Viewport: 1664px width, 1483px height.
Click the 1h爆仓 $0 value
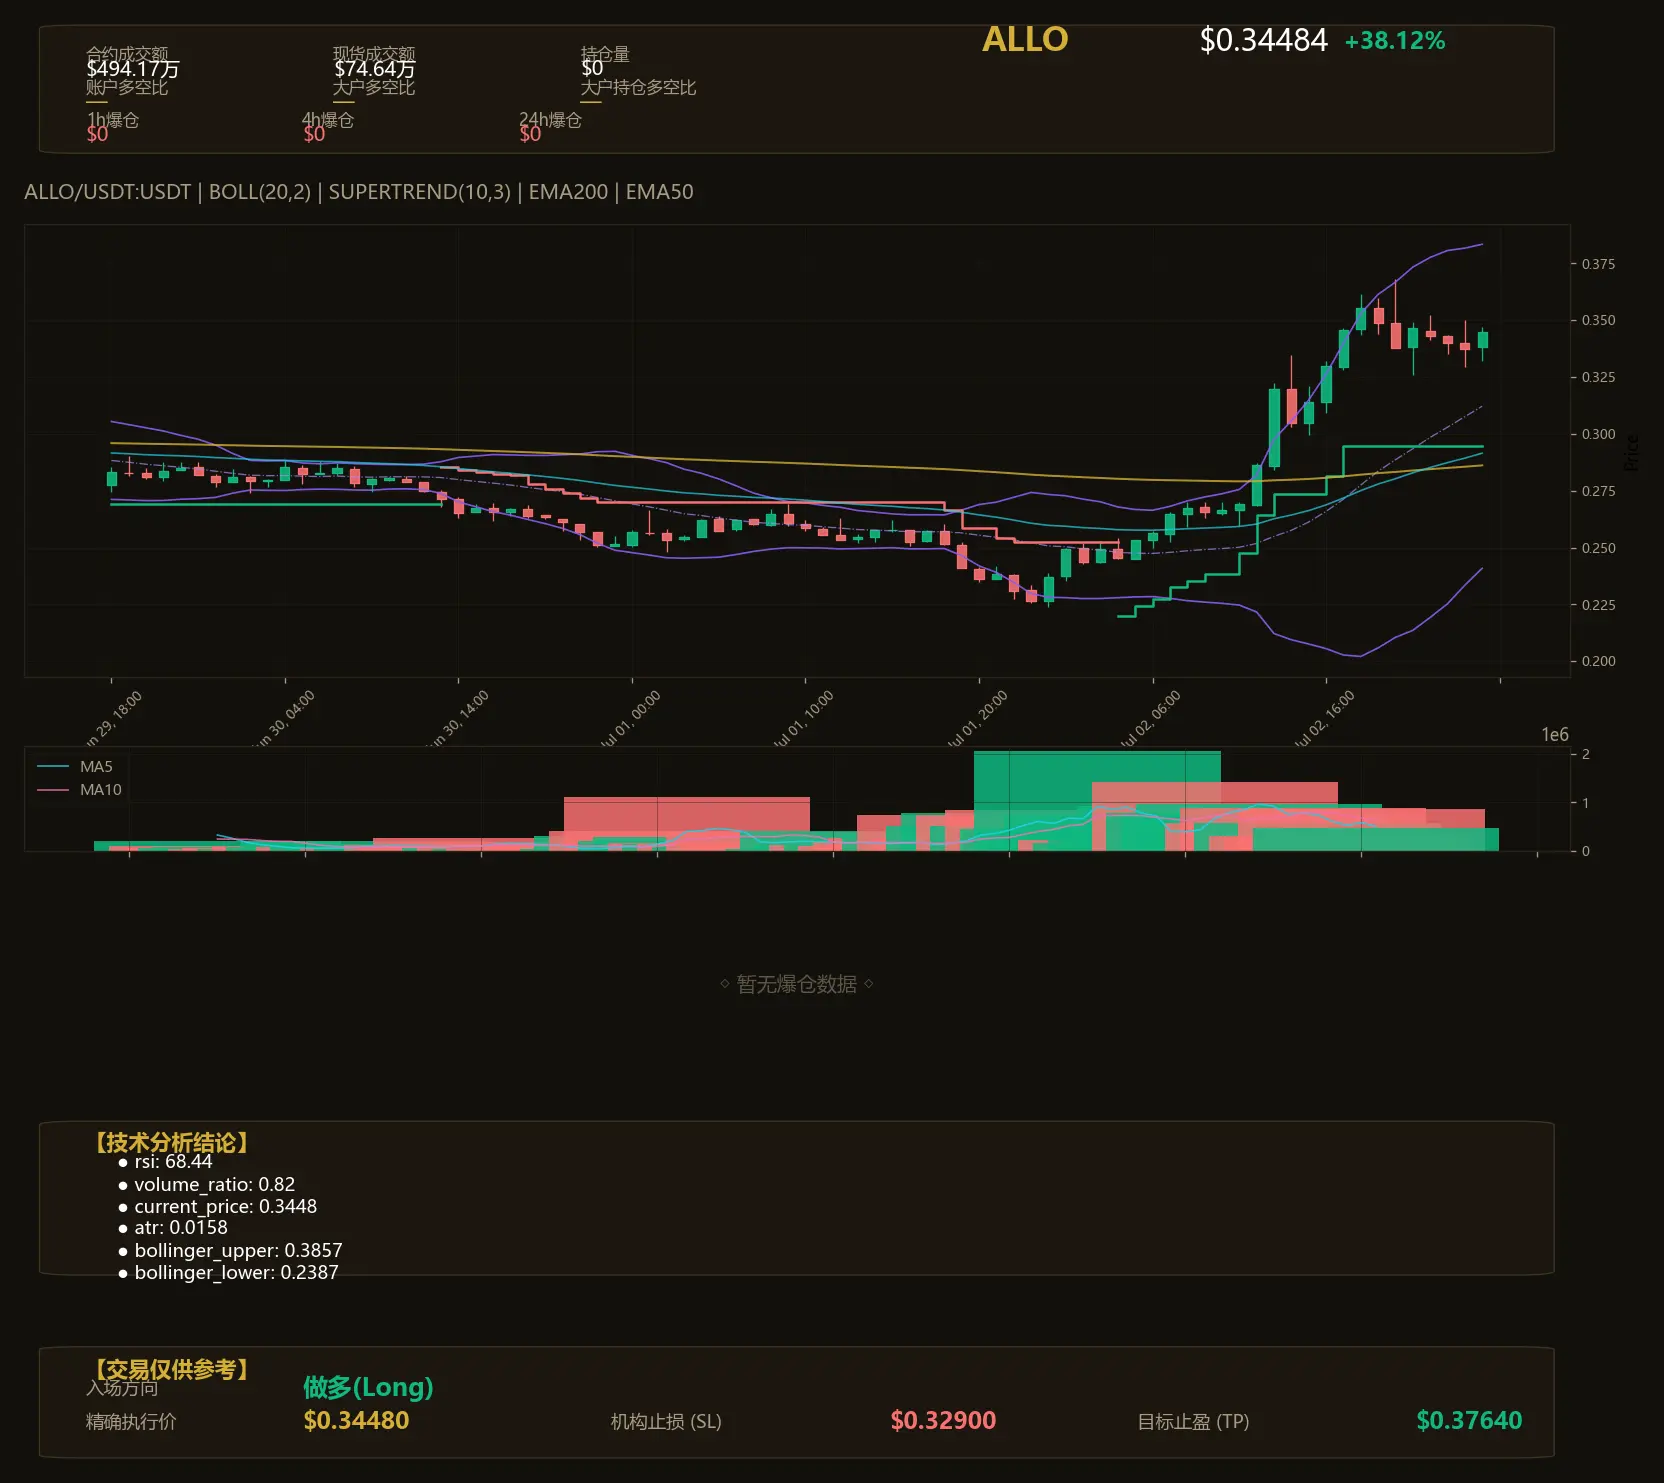click(x=97, y=134)
